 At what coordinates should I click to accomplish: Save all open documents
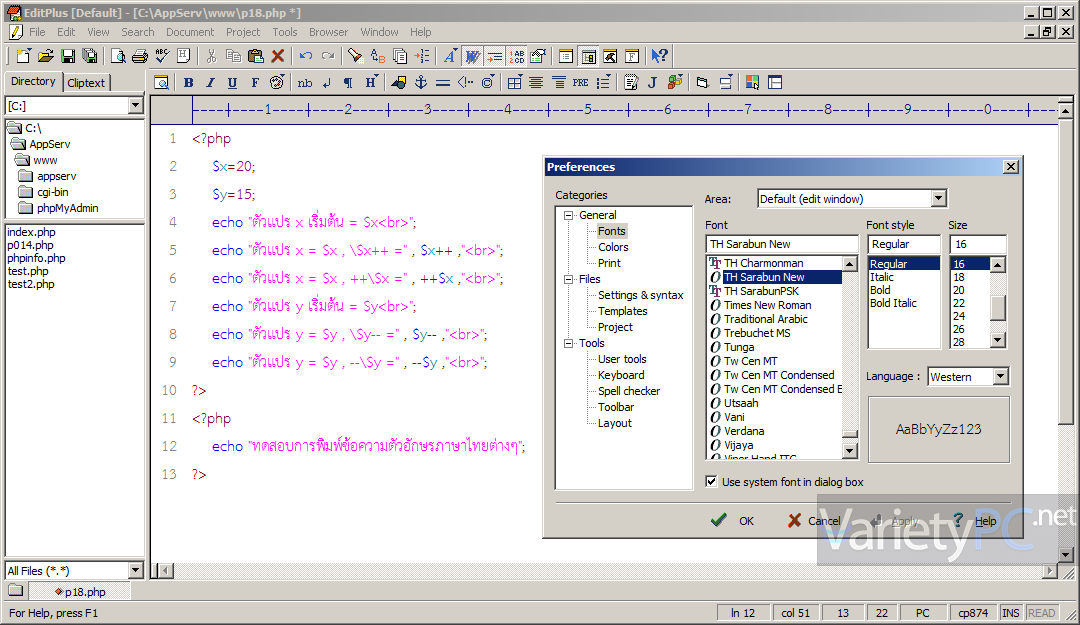[x=88, y=56]
